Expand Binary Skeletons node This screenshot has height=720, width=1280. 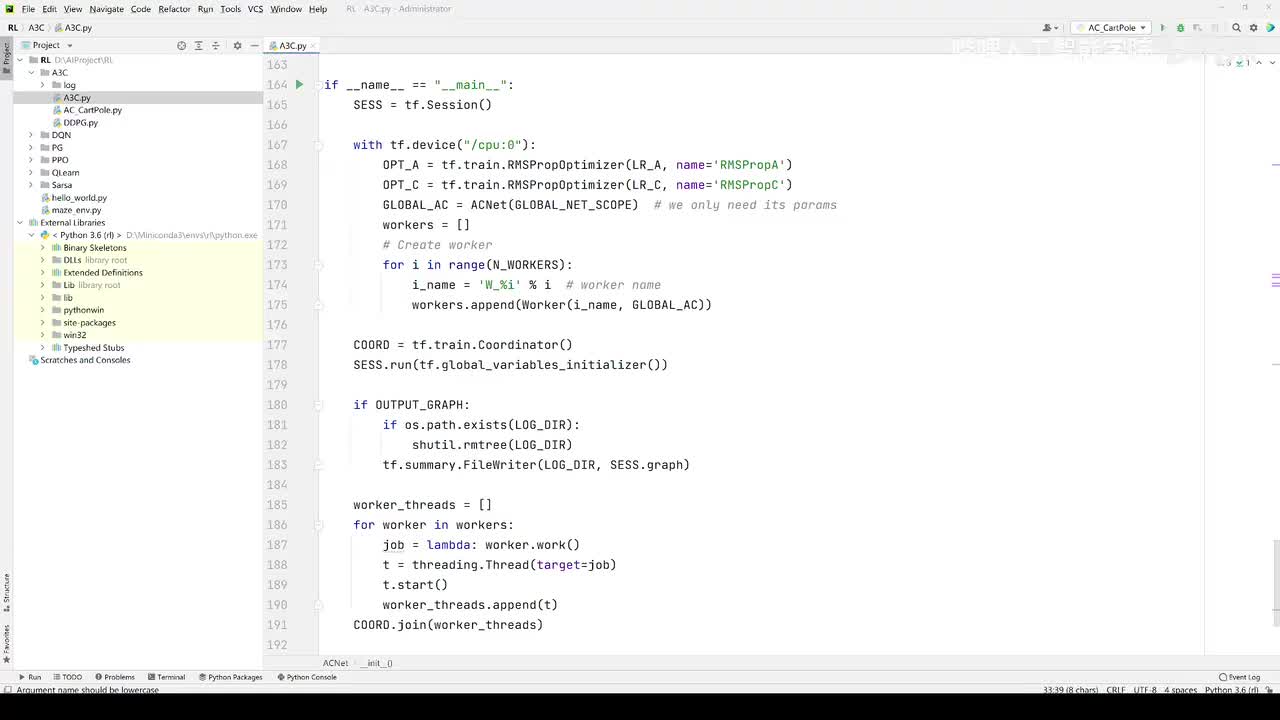tap(43, 248)
